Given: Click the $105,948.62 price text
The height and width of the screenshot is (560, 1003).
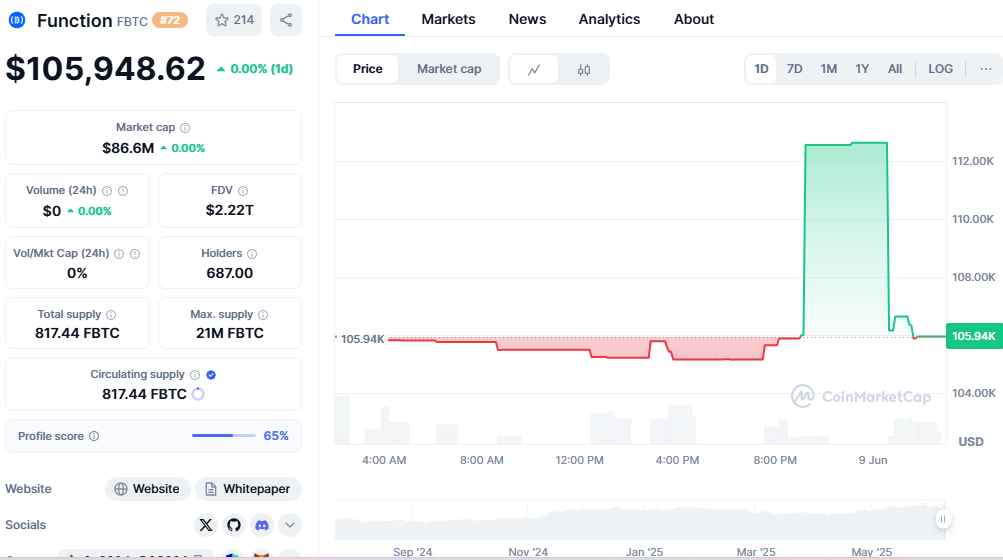Looking at the screenshot, I should (x=106, y=68).
